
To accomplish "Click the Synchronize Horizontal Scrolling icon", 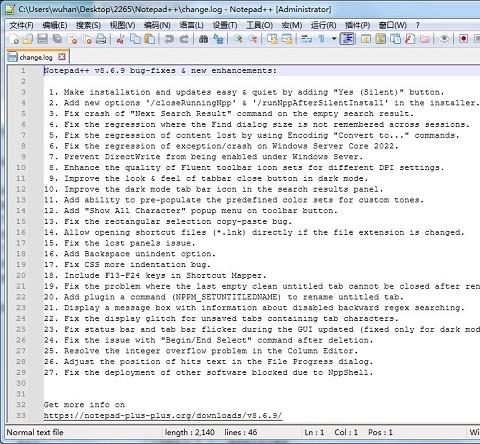I will 287,39.
